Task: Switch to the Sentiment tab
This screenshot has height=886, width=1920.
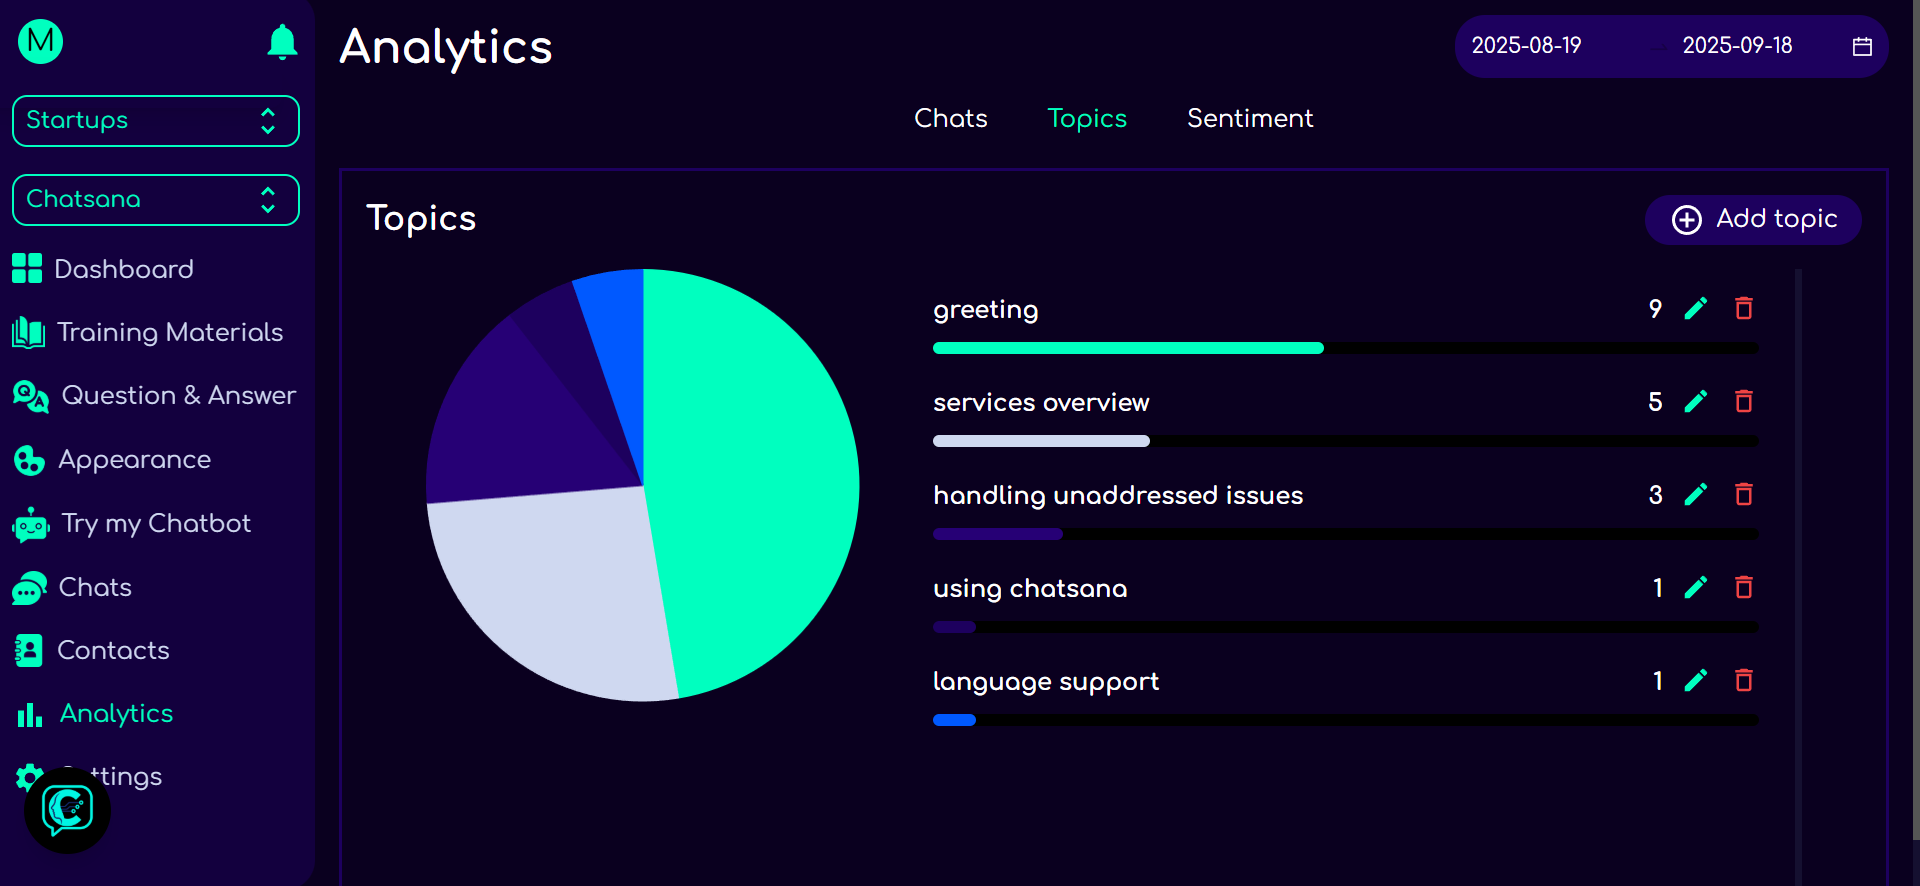Action: coord(1249,119)
